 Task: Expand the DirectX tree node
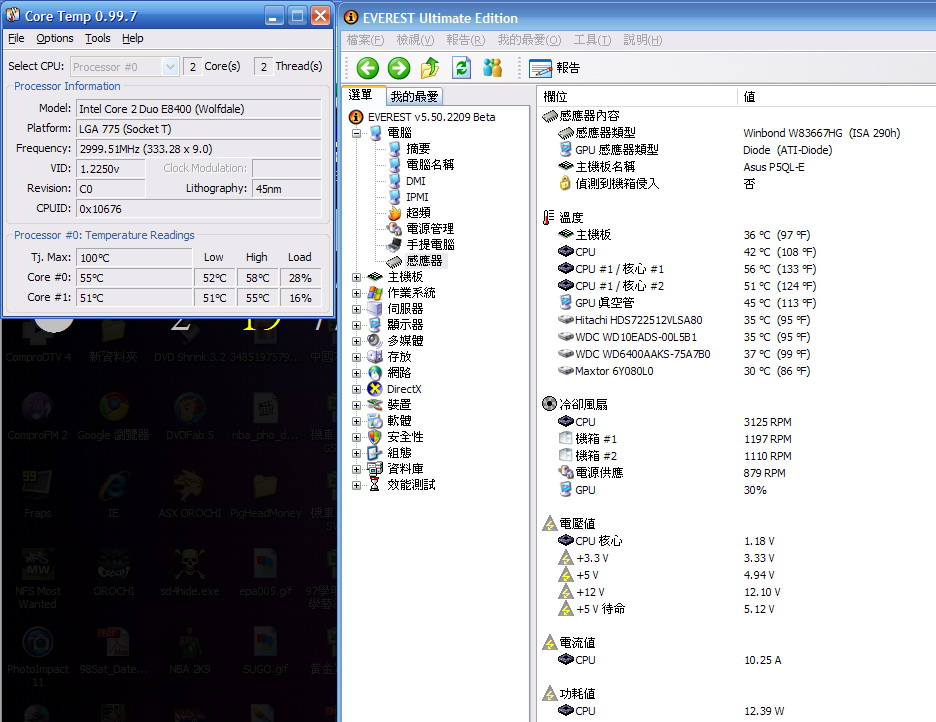356,389
